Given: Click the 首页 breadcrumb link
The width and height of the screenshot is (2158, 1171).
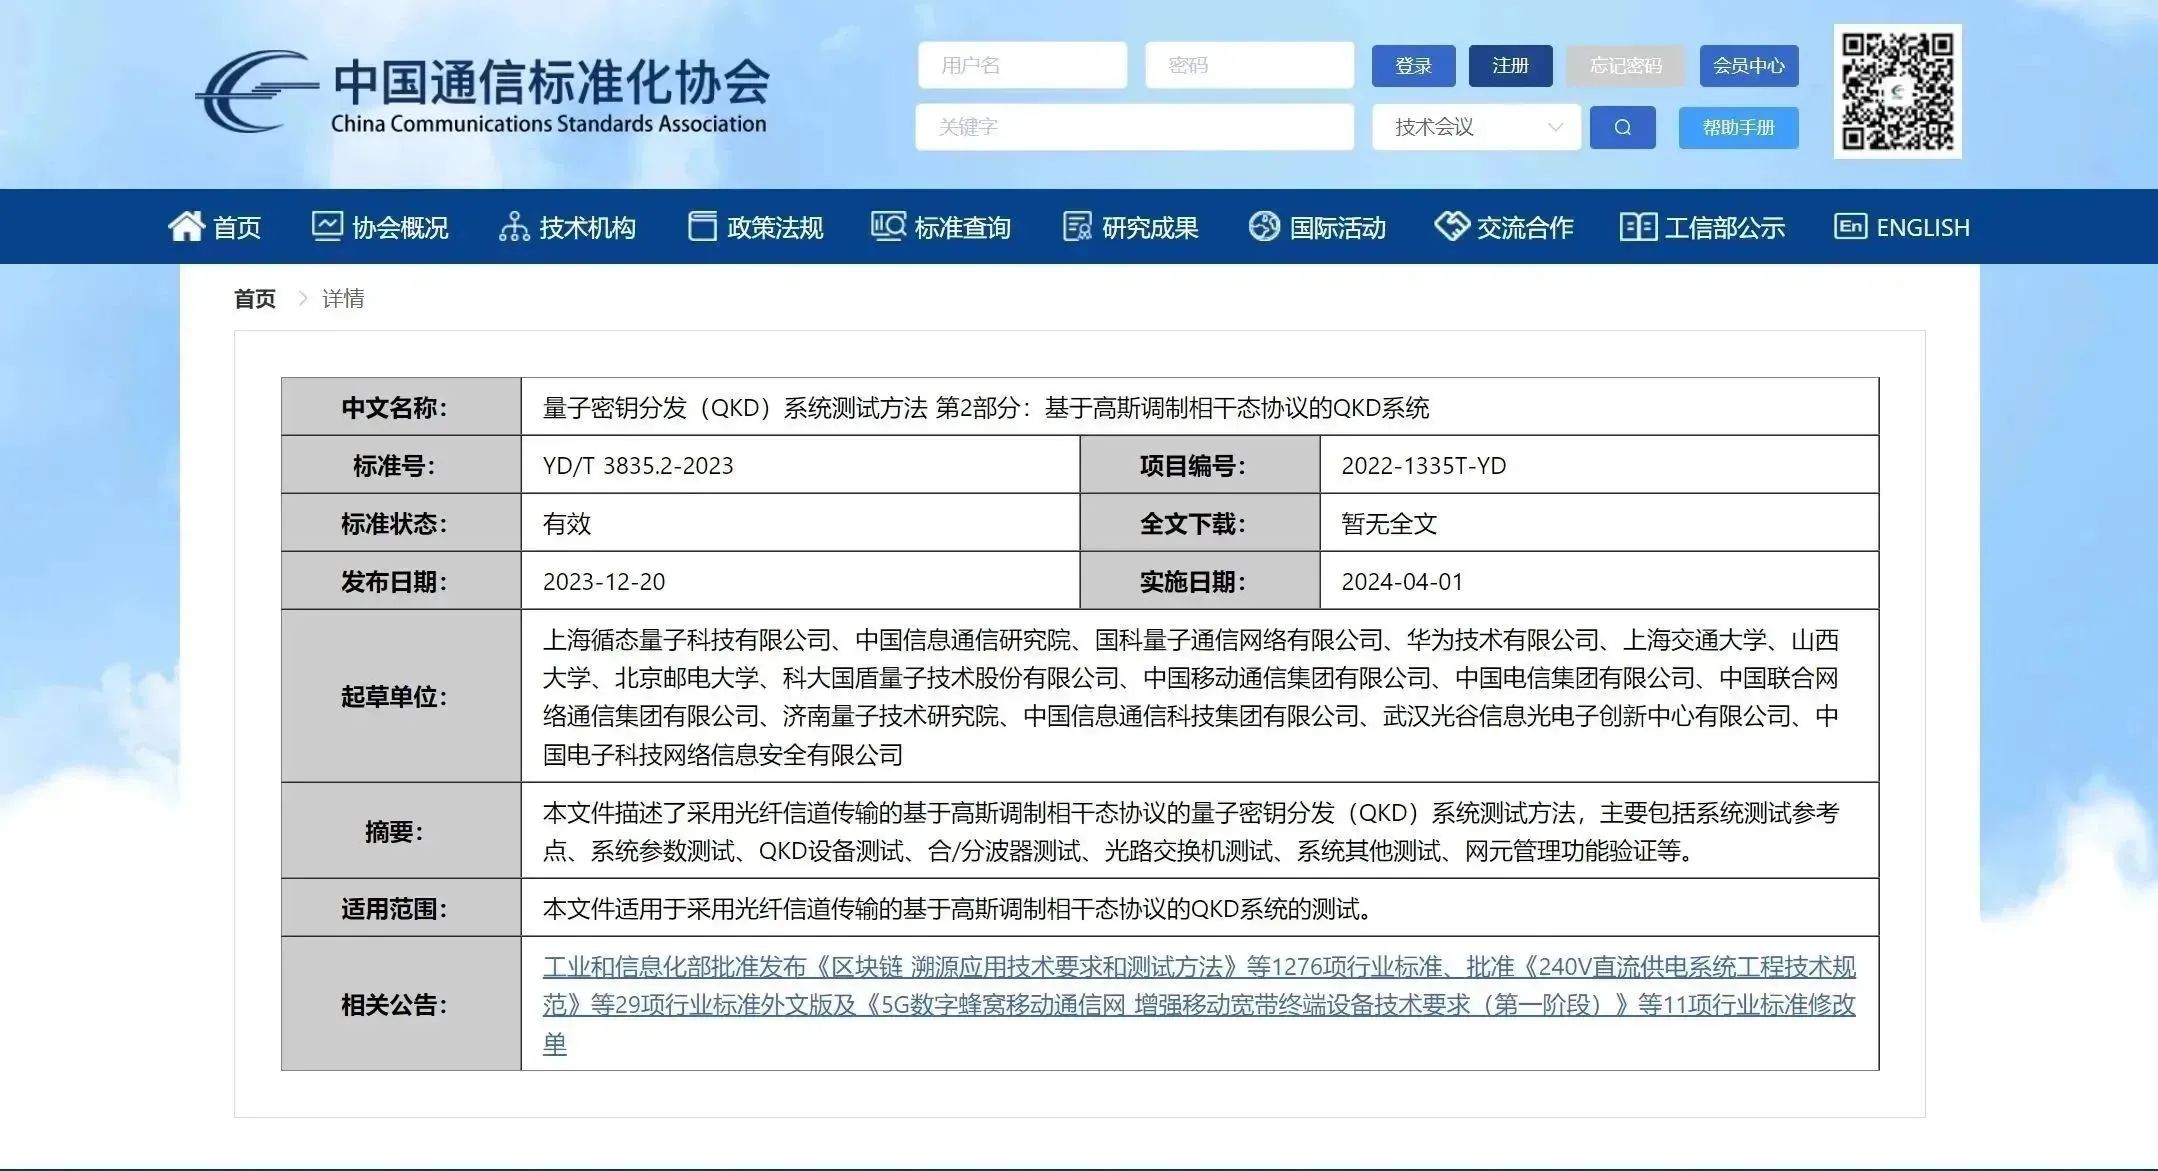Looking at the screenshot, I should pos(254,299).
